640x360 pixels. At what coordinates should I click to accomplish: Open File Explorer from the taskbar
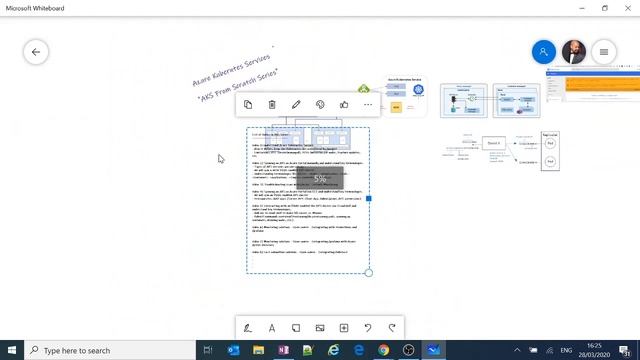pos(258,350)
